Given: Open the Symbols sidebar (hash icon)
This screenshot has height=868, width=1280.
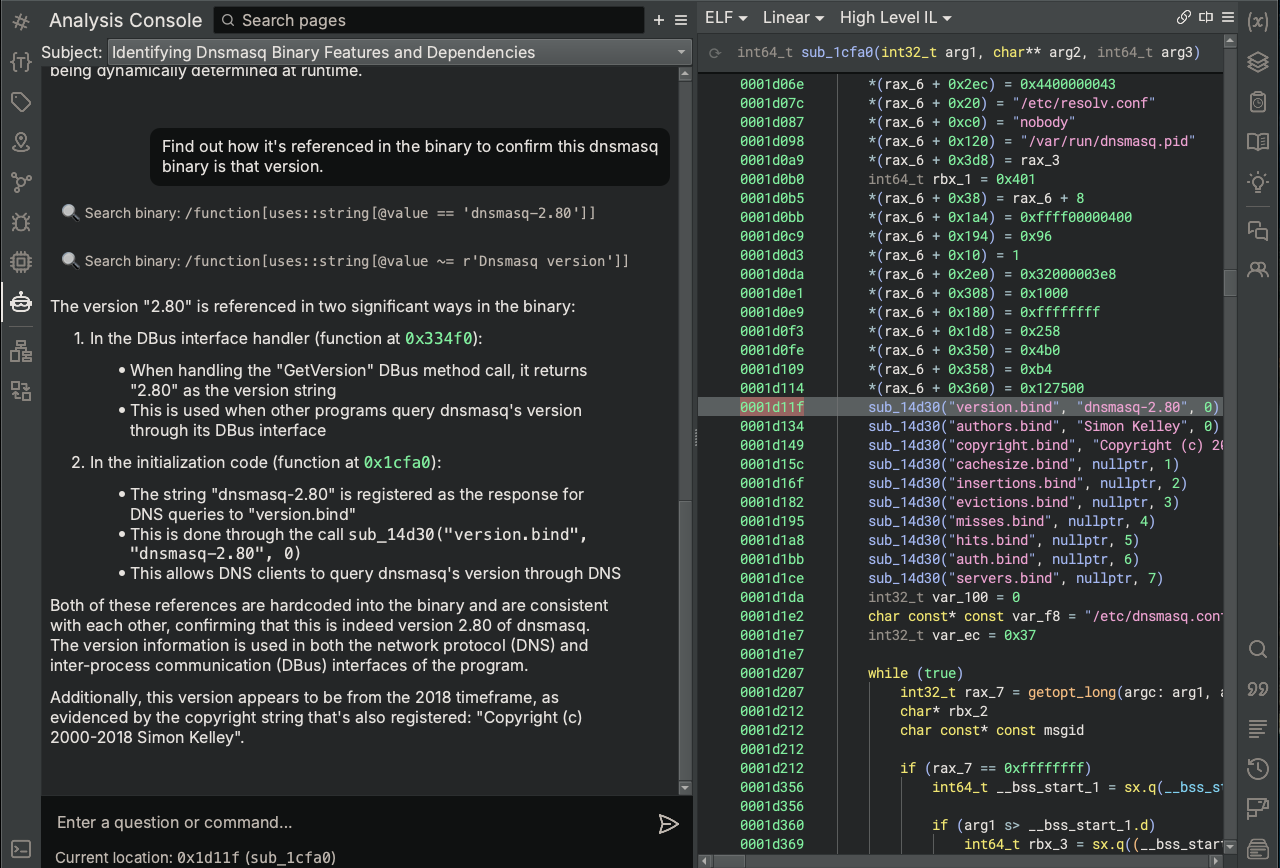Looking at the screenshot, I should coord(20,21).
